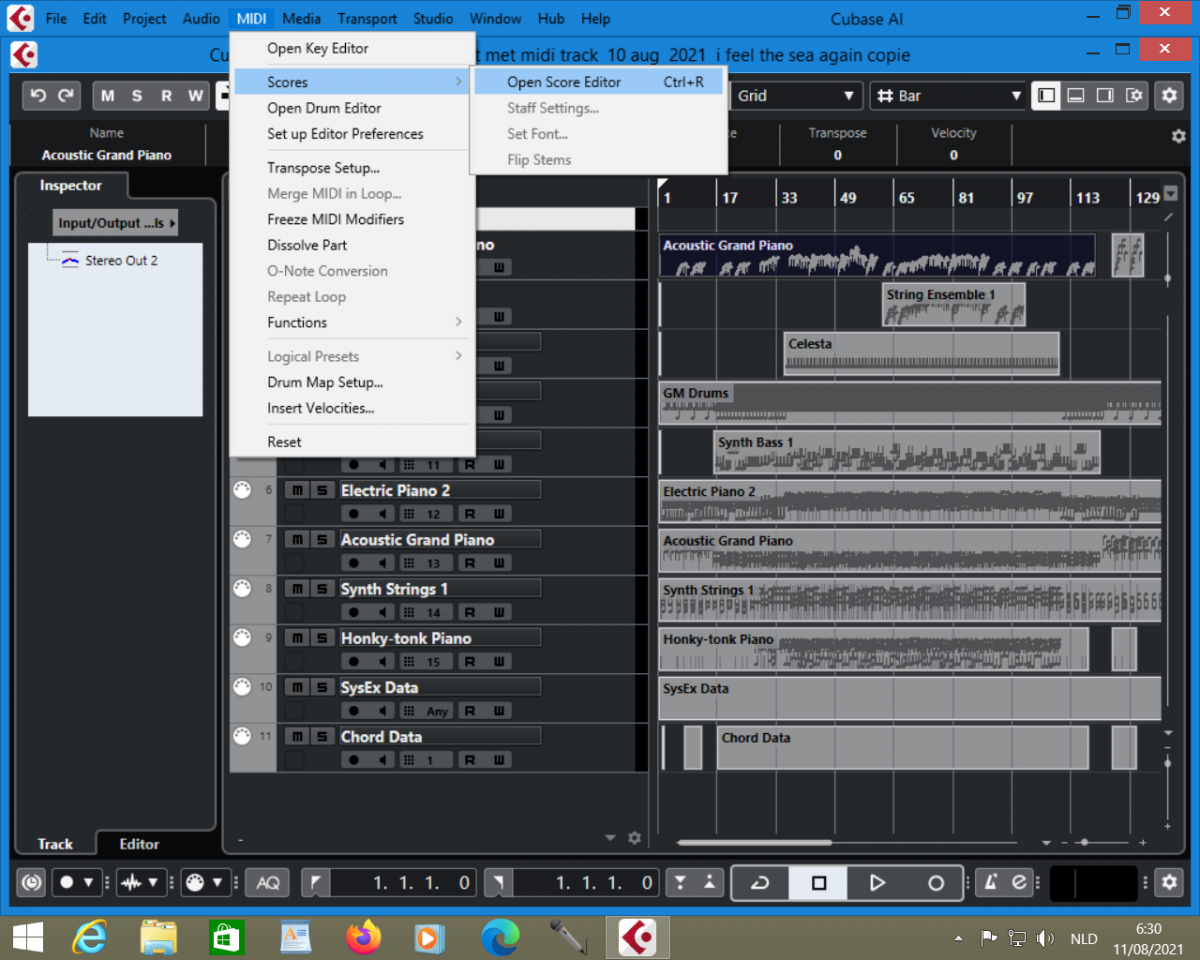Solo the Synth Strings 1 track
The image size is (1200, 960).
(321, 589)
